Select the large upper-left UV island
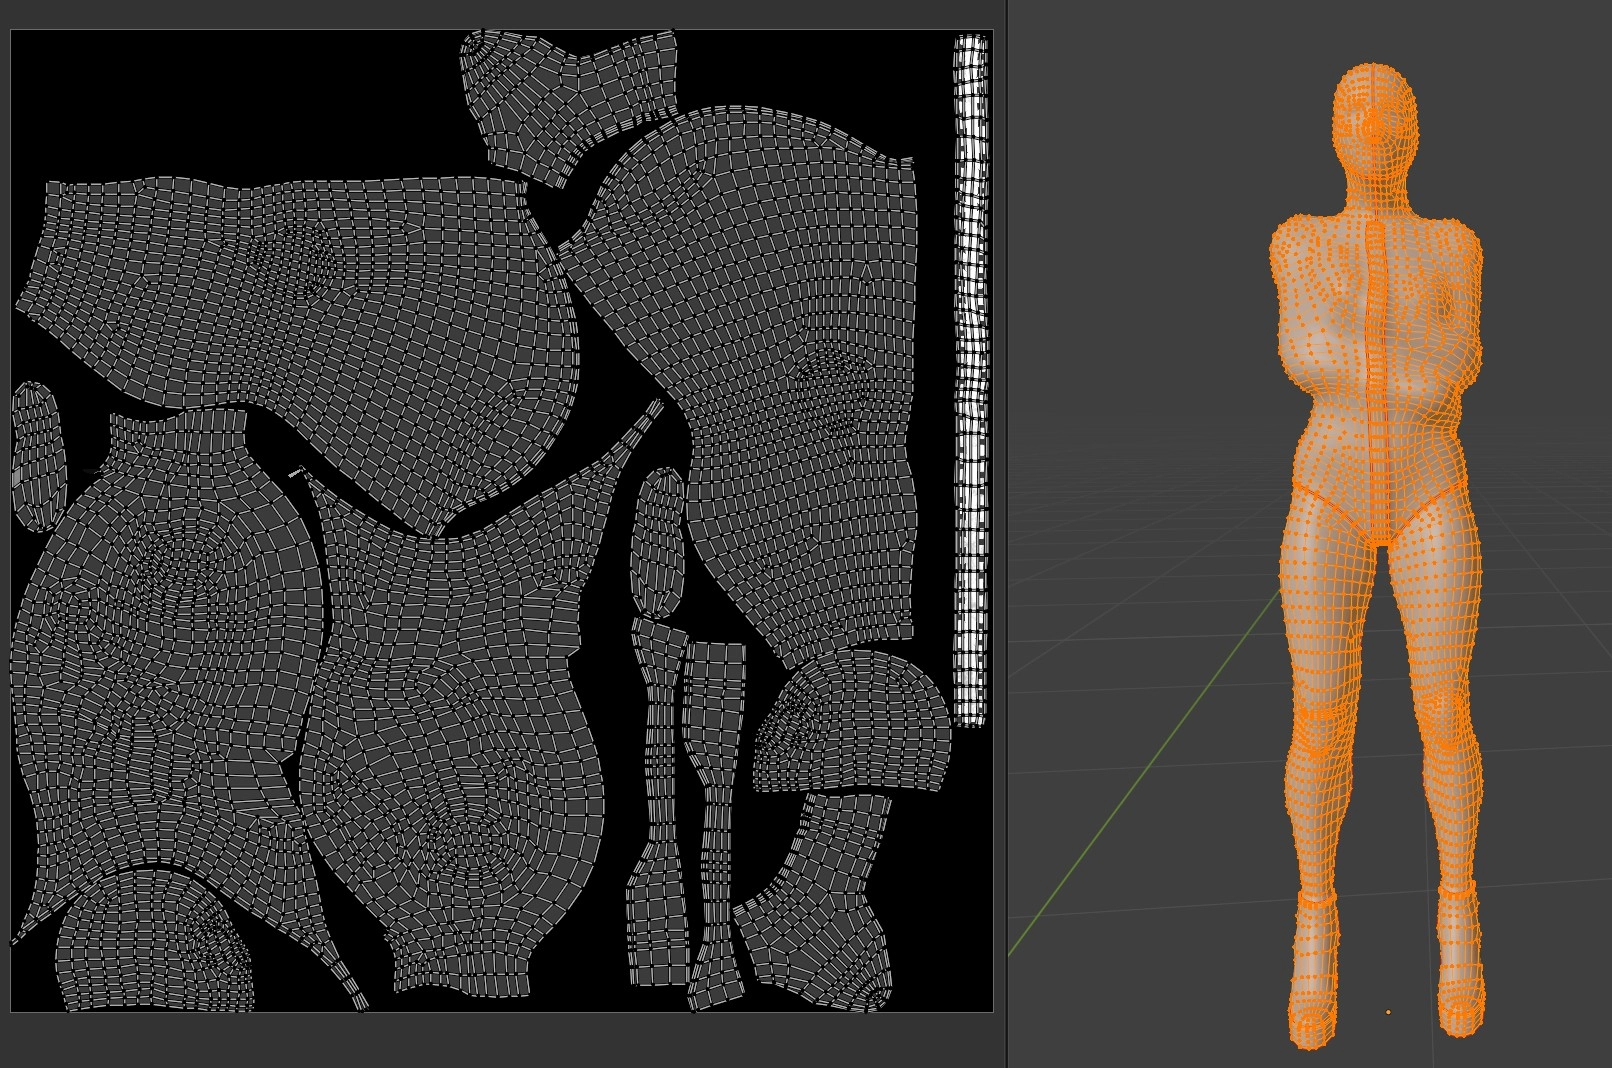Viewport: 1612px width, 1068px height. [300, 300]
